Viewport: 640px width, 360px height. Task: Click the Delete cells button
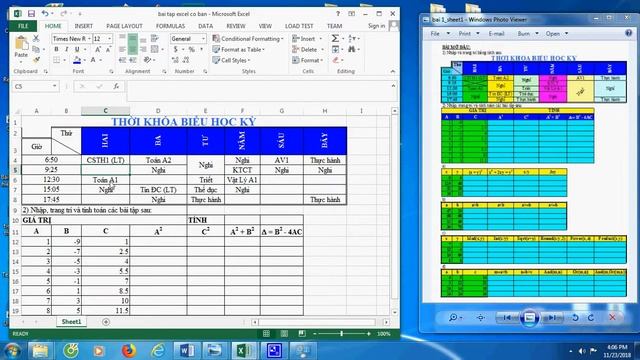click(308, 49)
